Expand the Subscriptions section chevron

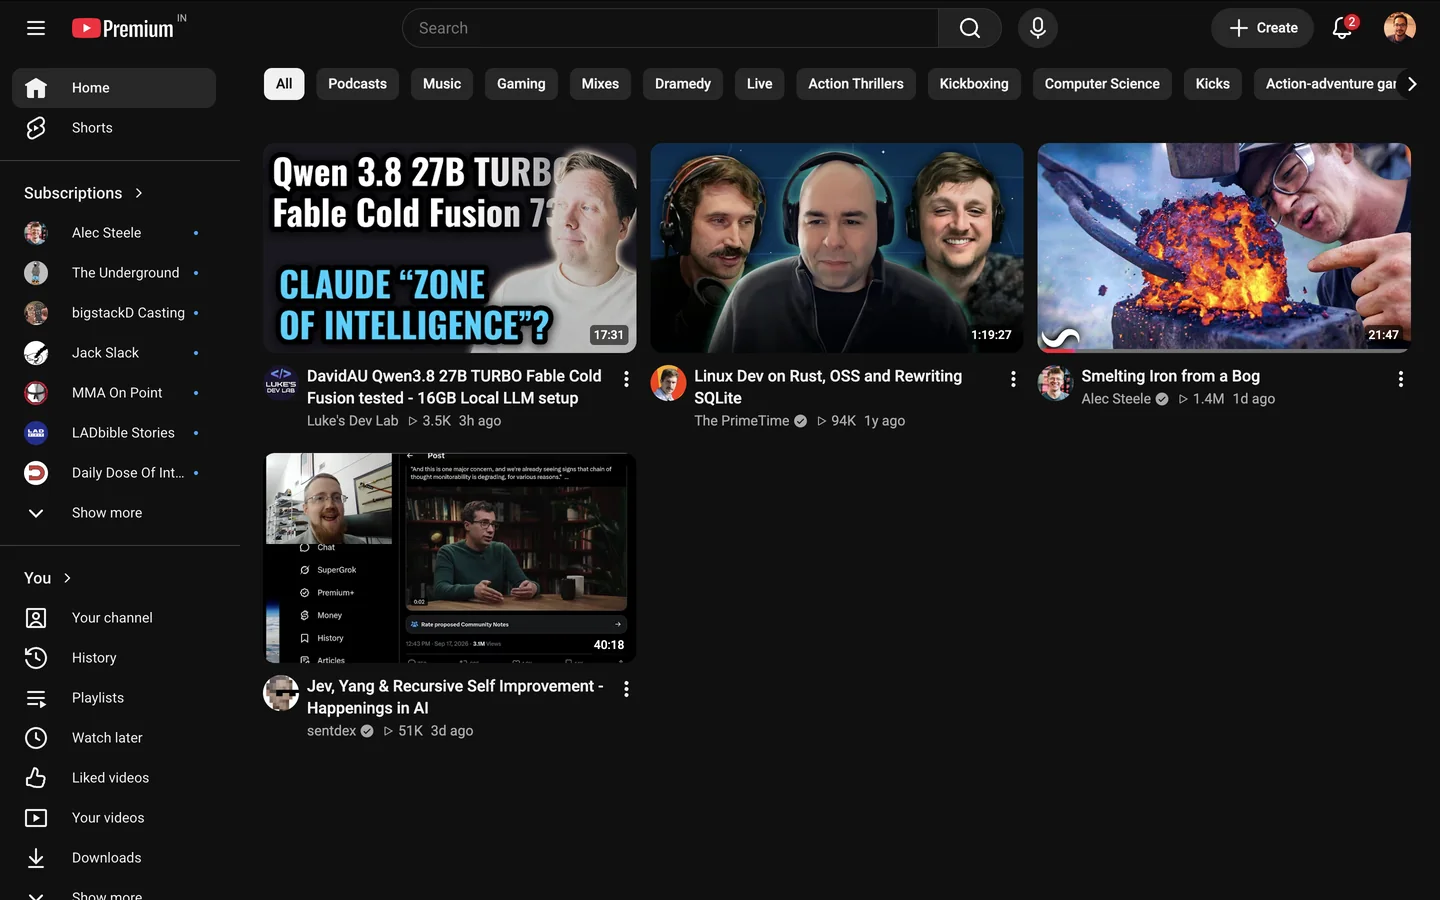pos(139,193)
